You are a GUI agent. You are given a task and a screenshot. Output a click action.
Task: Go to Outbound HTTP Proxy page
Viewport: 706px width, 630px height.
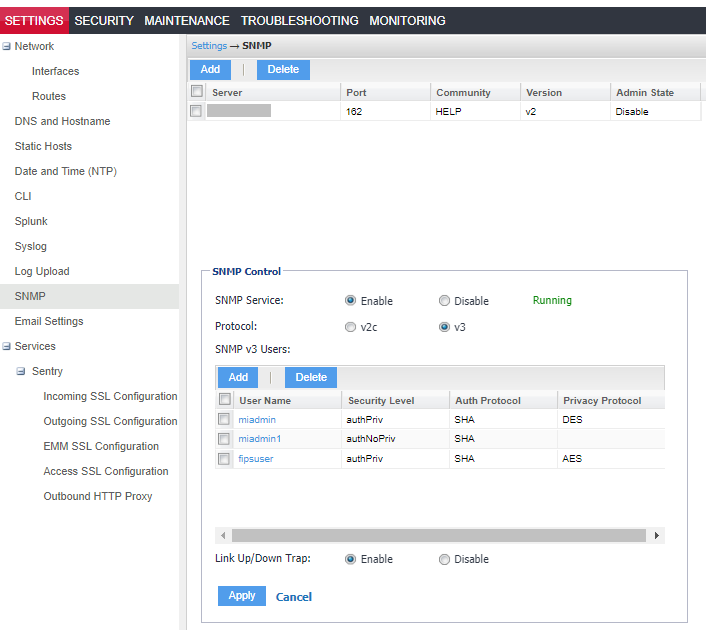[x=97, y=496]
